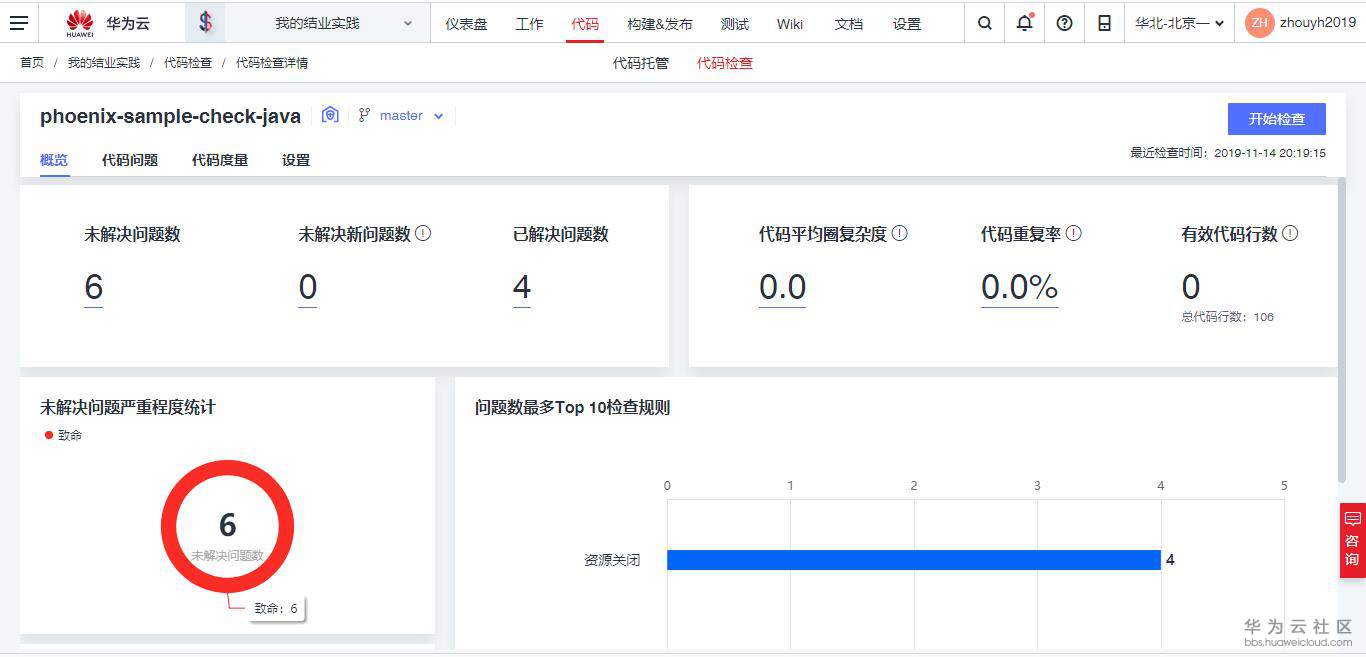Click the 资源关闭 rule label

tap(612, 560)
